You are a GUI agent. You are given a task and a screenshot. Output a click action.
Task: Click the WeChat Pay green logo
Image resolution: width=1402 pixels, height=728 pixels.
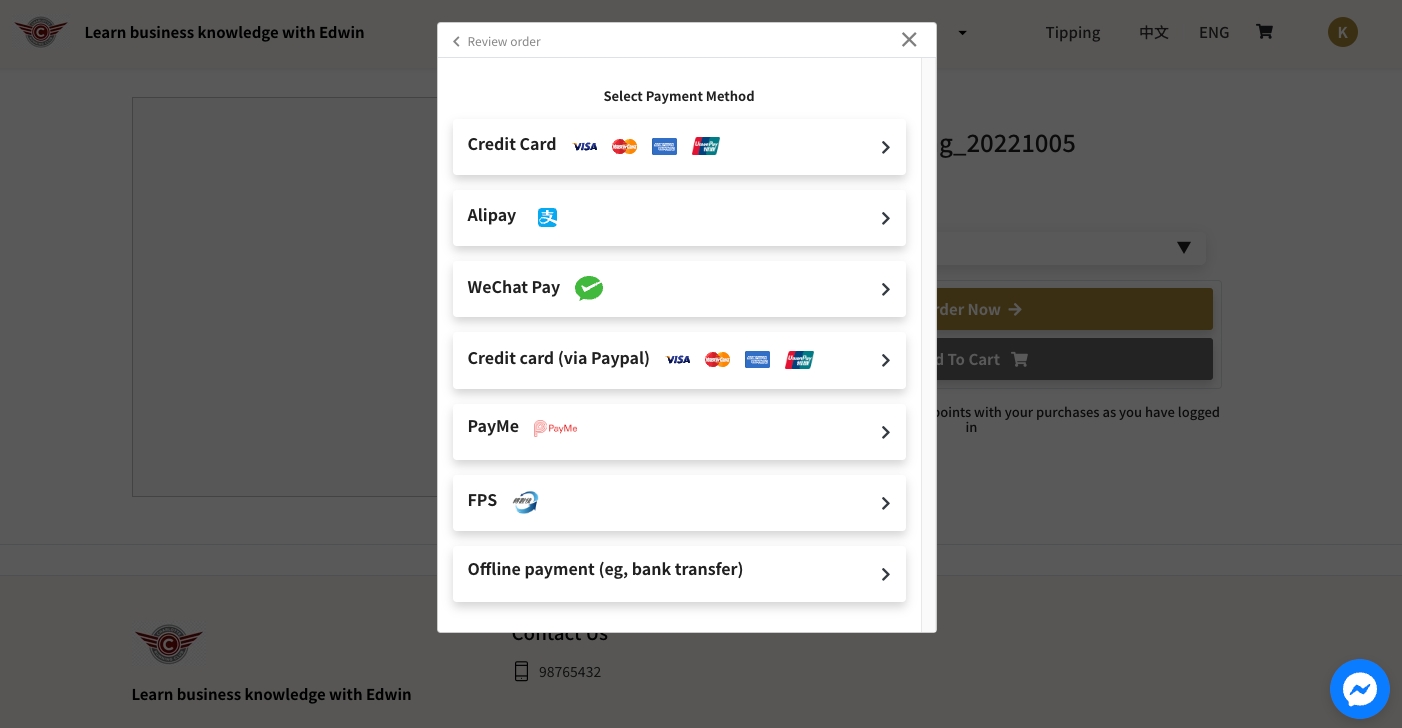(x=589, y=288)
